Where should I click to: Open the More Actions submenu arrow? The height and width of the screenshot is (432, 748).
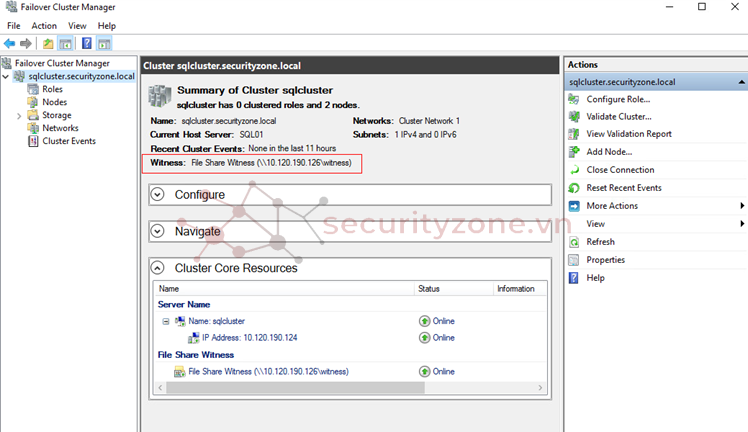741,206
